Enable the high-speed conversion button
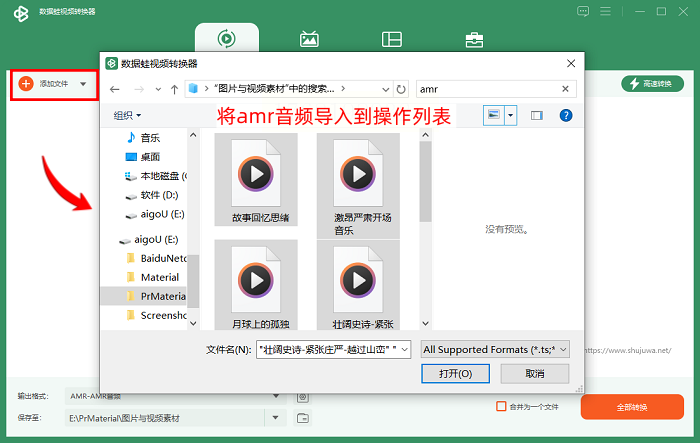The image size is (700, 443). (x=652, y=84)
